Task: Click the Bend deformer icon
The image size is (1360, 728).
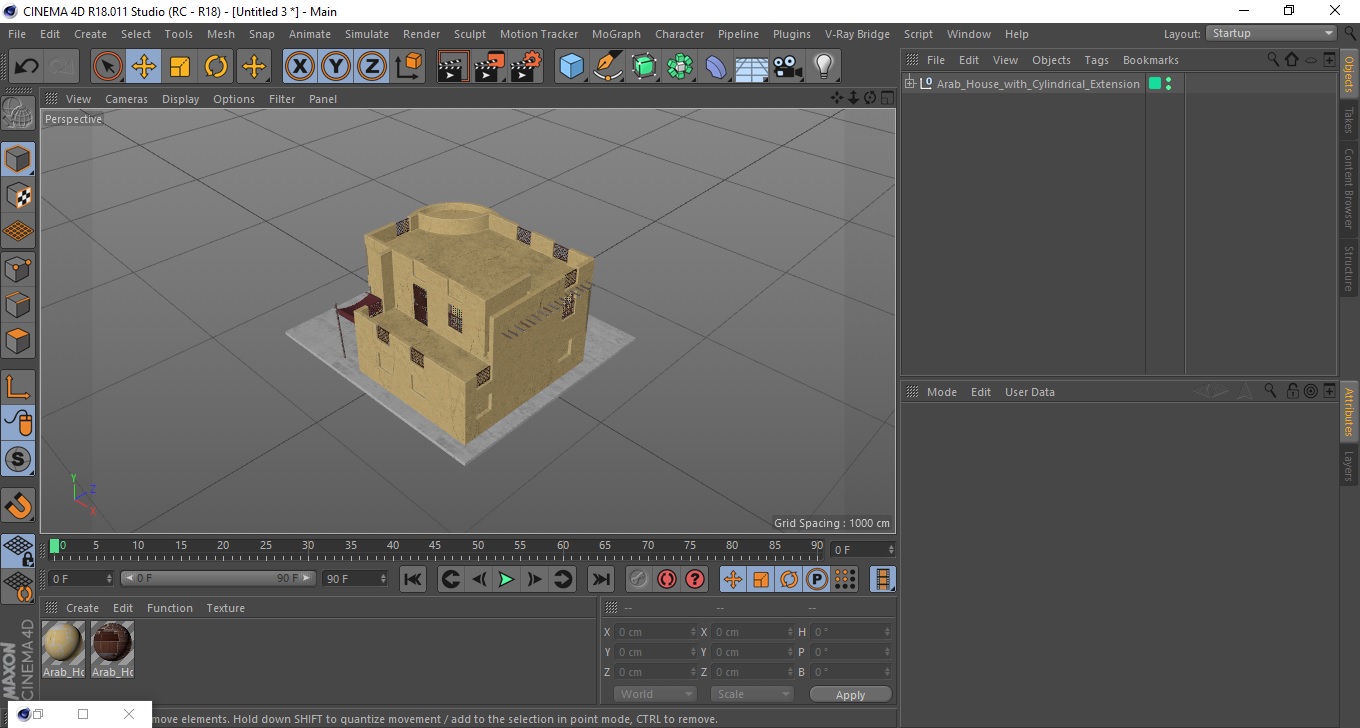Action: tap(717, 67)
